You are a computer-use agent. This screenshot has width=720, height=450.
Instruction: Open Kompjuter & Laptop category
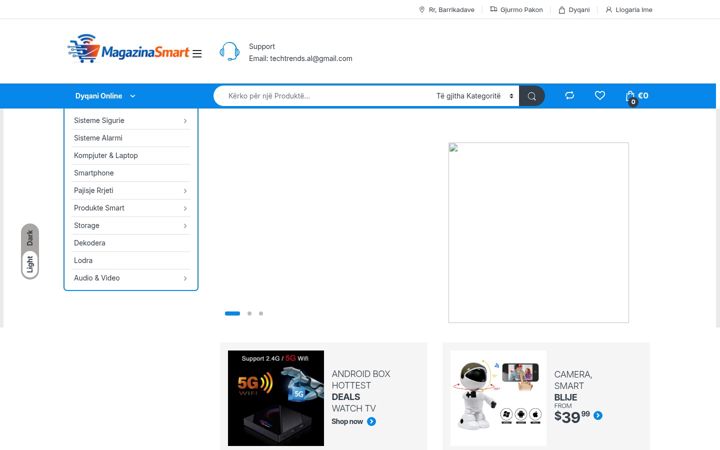click(106, 155)
